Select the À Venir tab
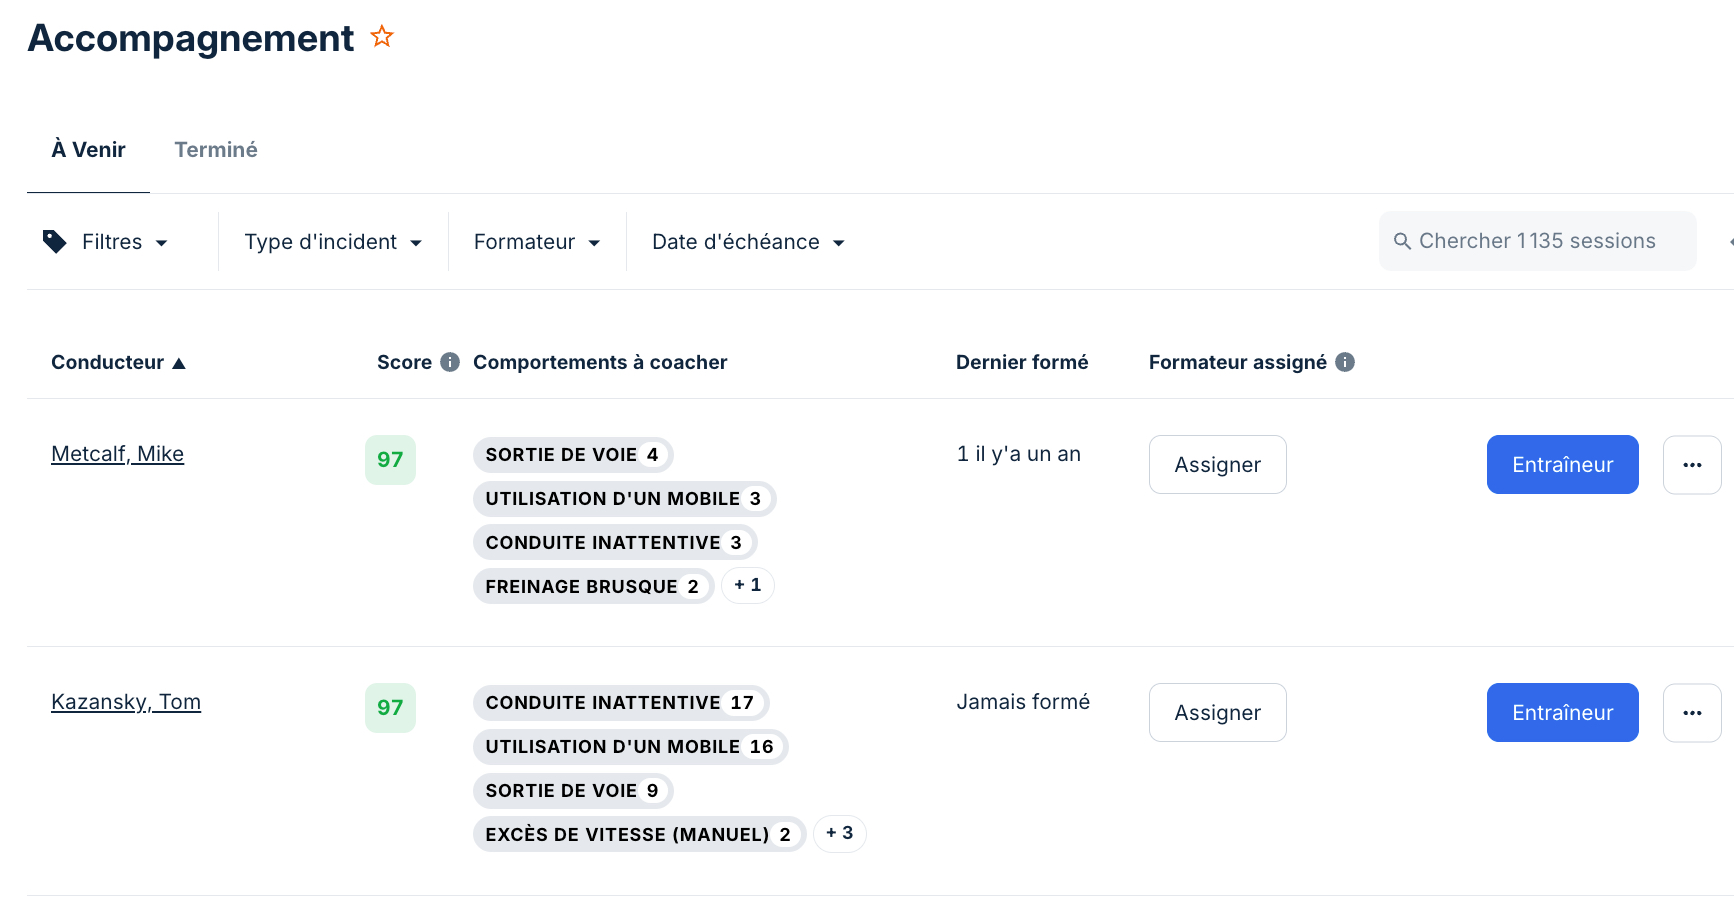This screenshot has height=898, width=1734. click(88, 150)
